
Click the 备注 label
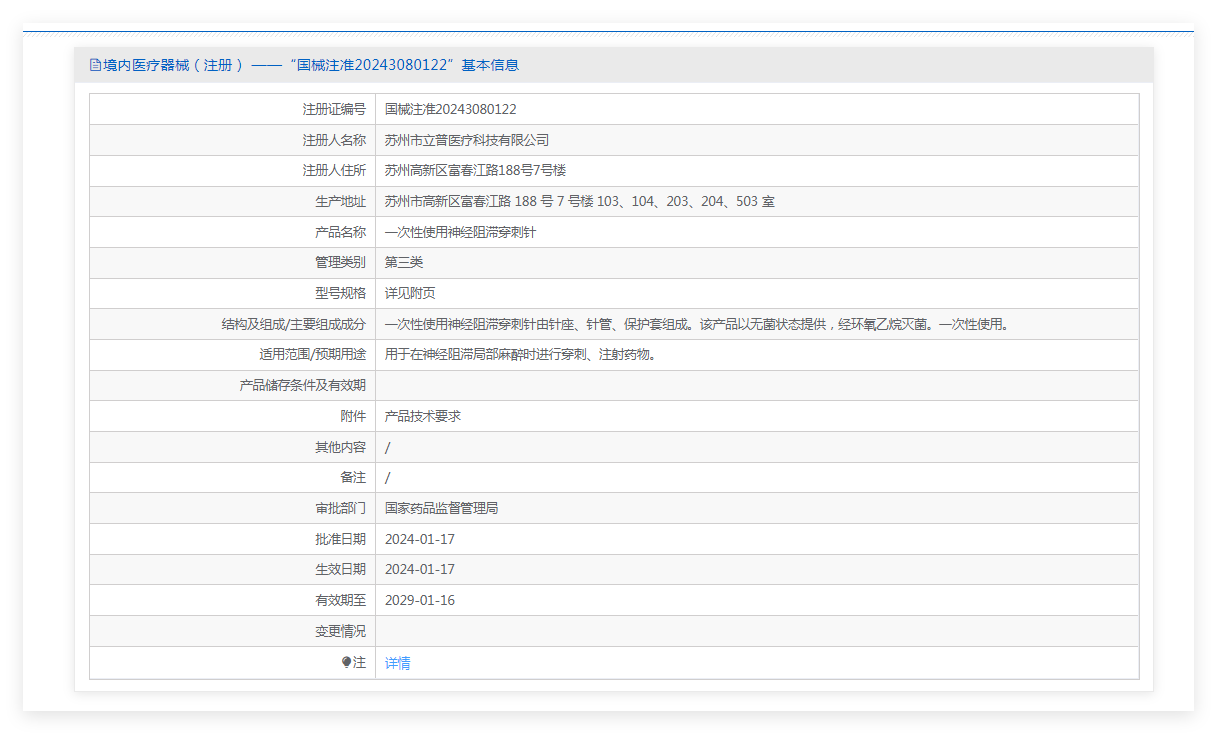353,477
